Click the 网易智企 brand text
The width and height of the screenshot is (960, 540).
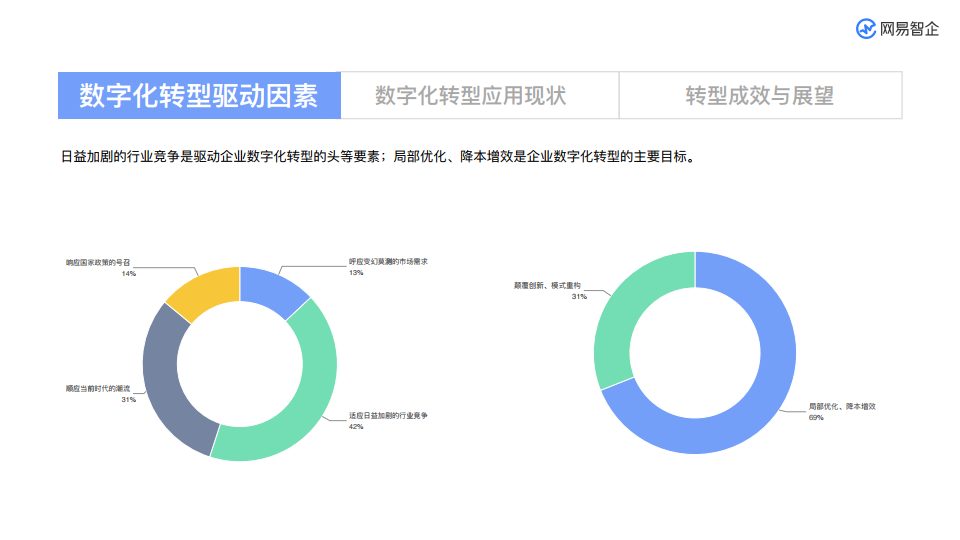coord(909,29)
